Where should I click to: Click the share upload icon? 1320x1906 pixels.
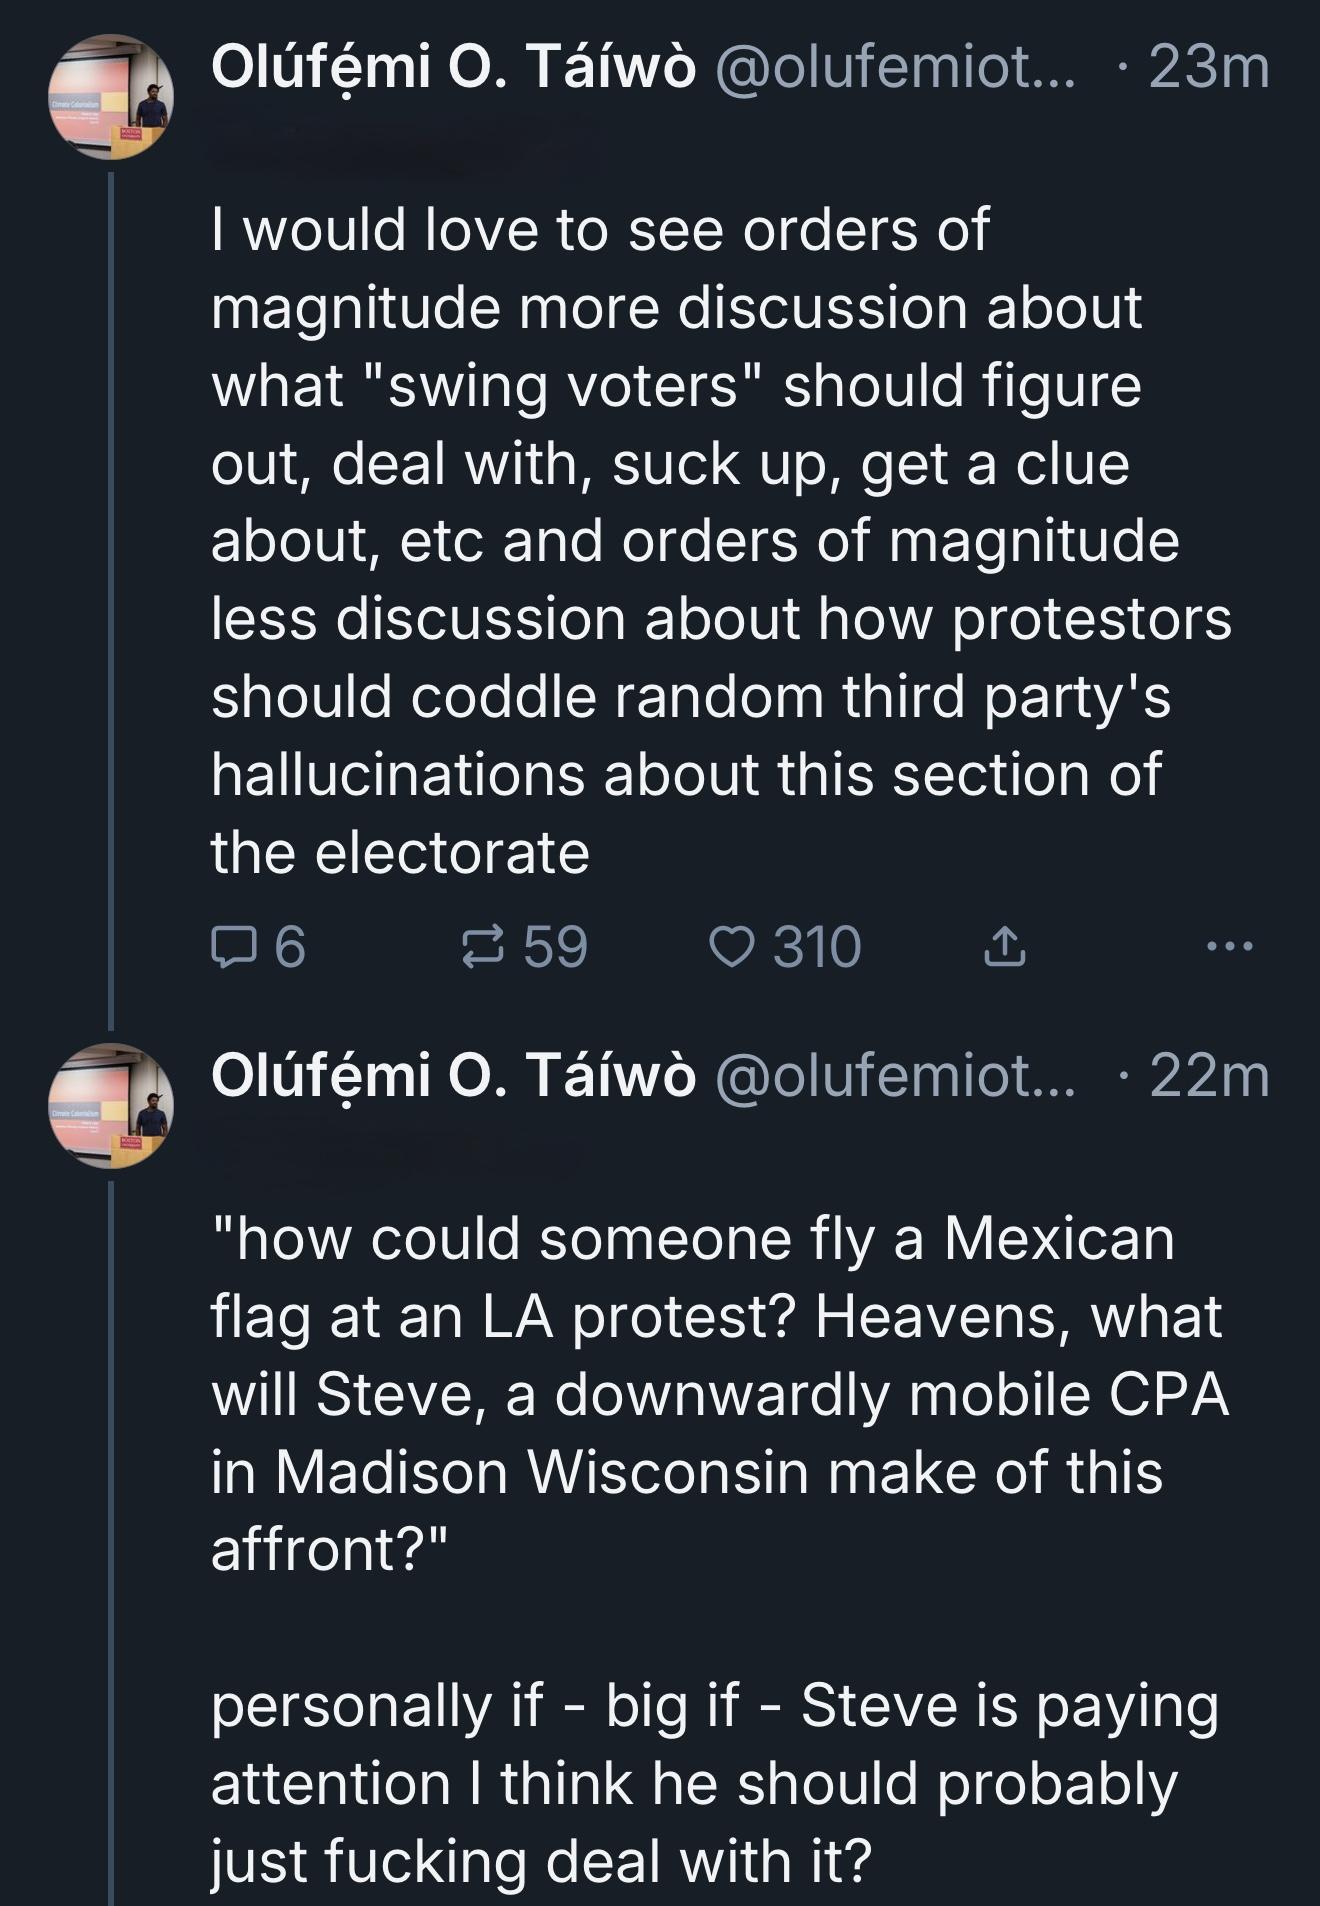(1004, 946)
